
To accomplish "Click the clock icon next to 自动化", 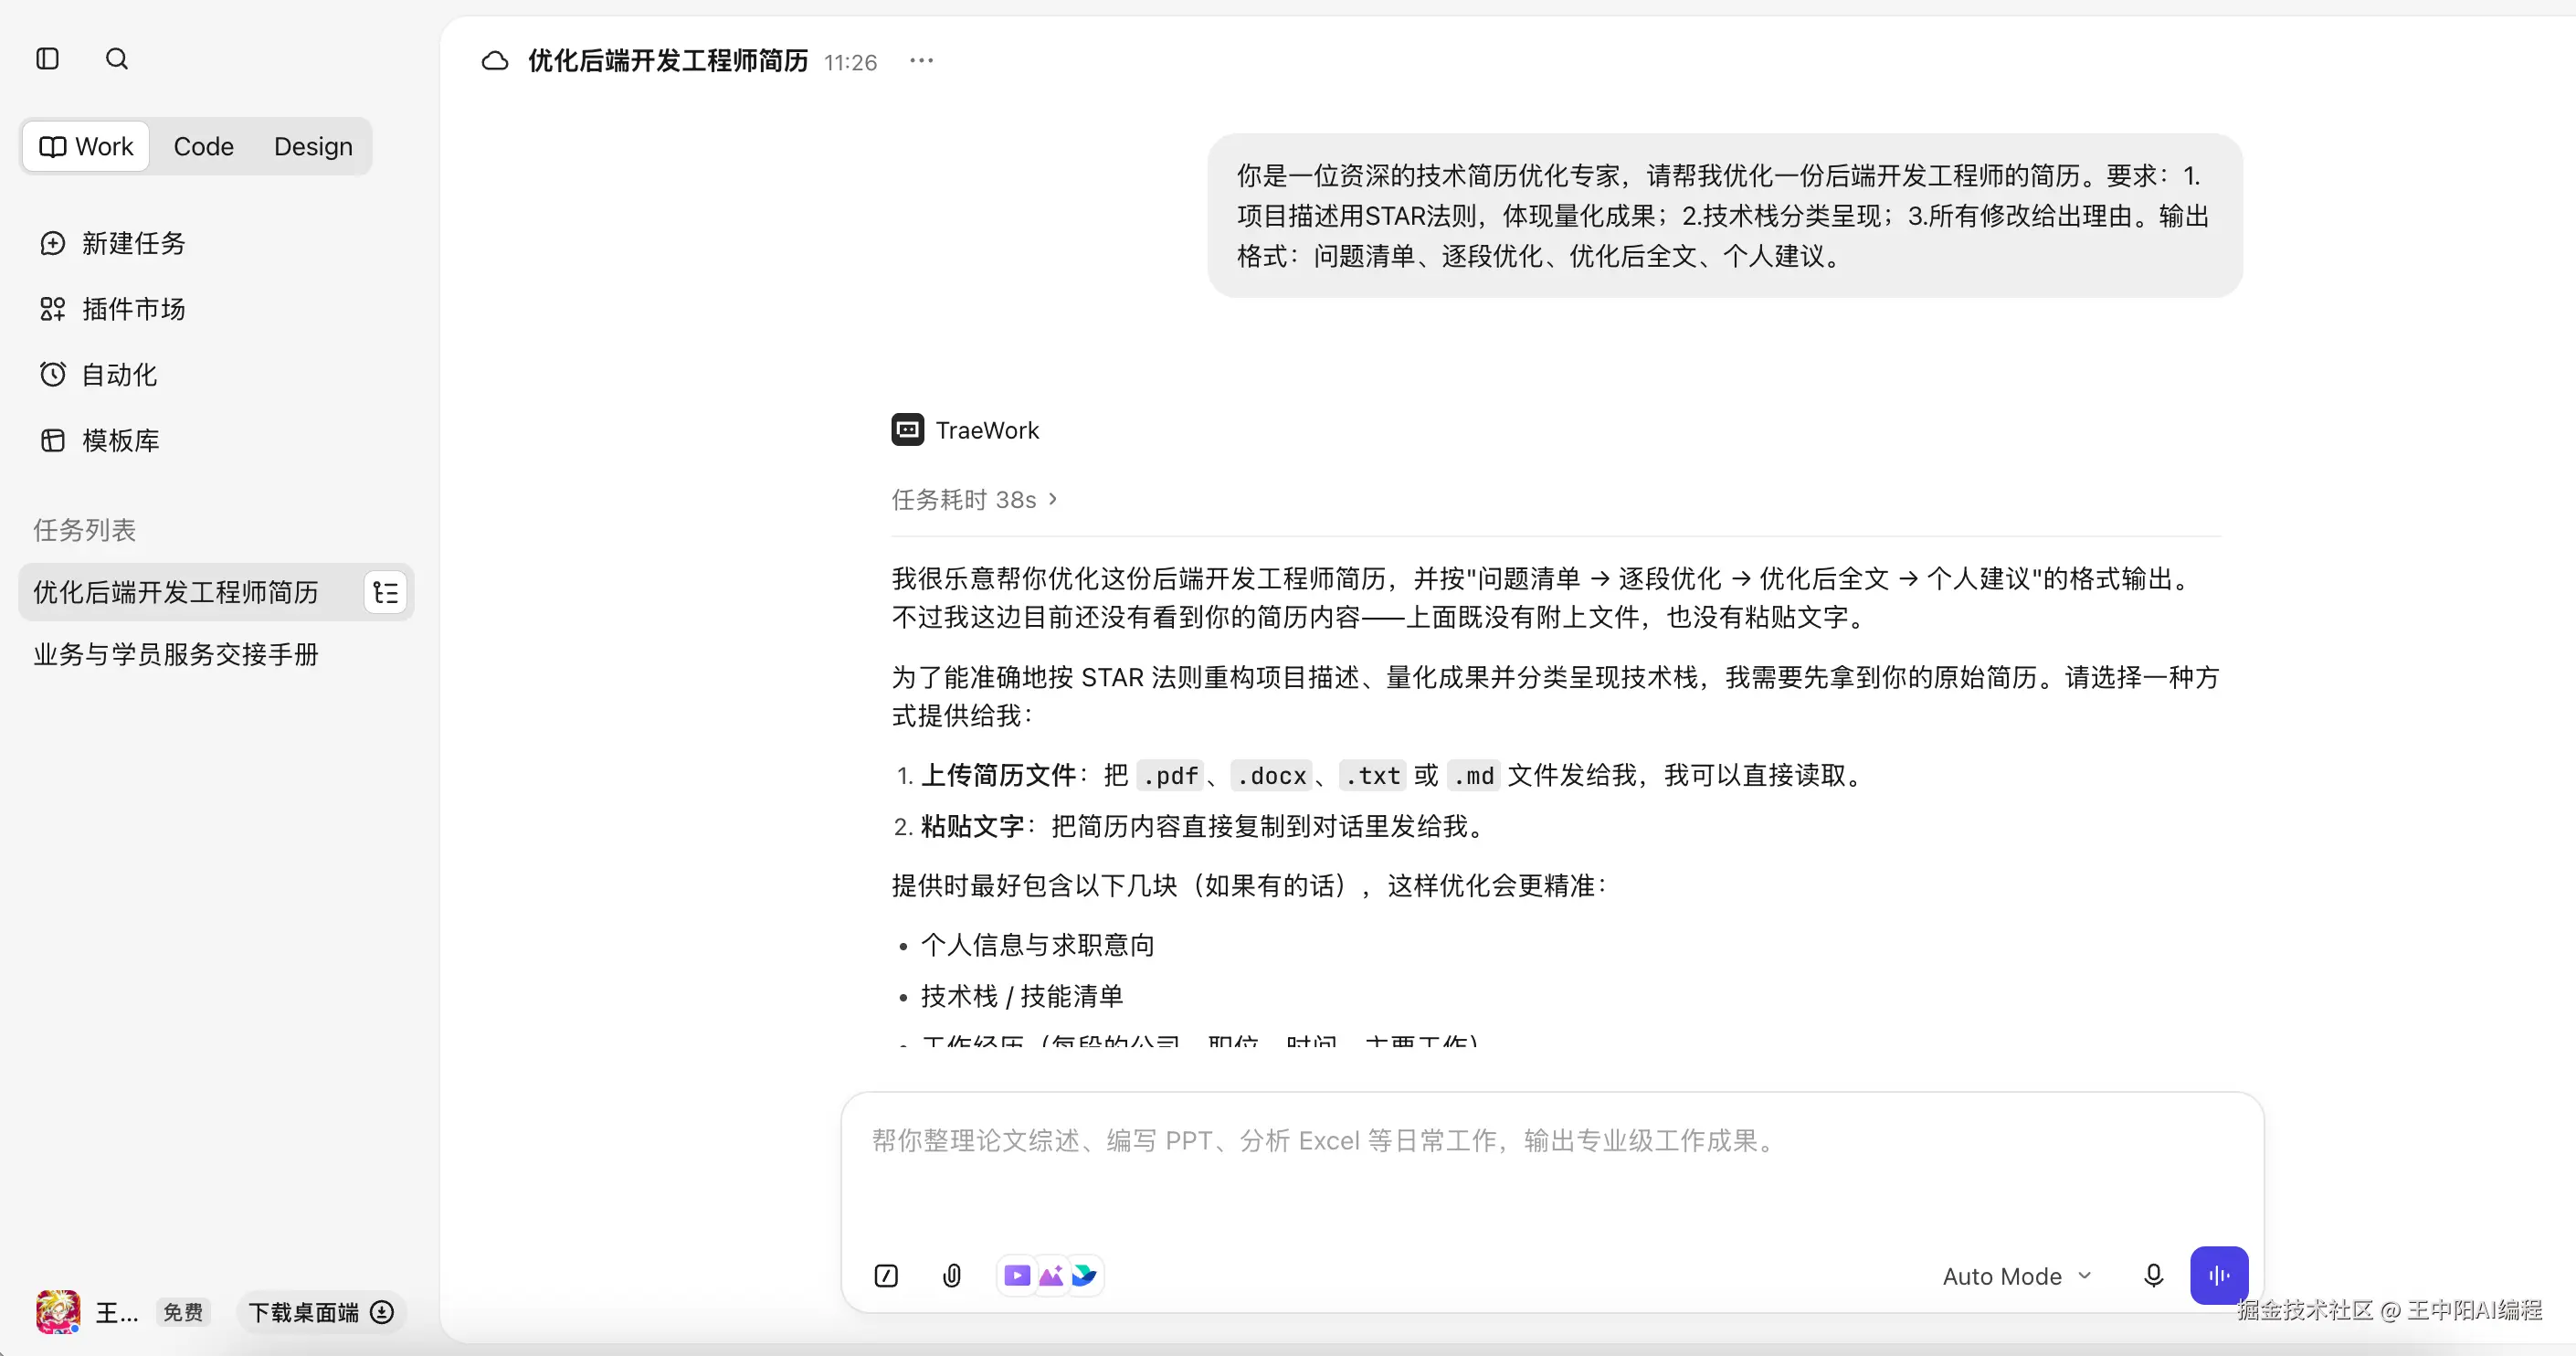I will pos(53,375).
